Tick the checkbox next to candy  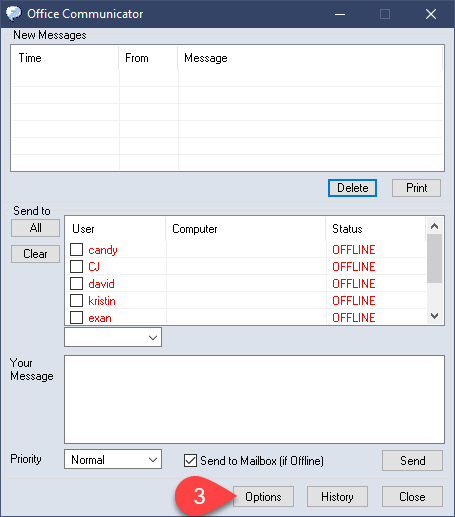(77, 249)
